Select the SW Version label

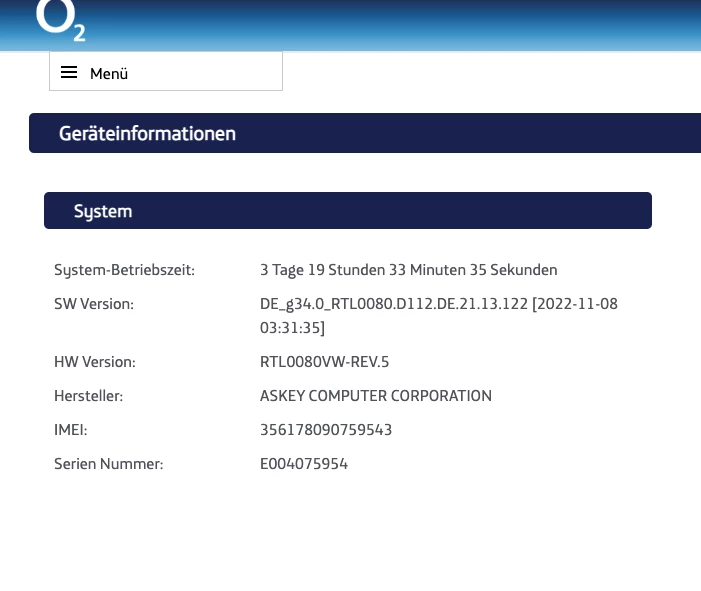[94, 304]
